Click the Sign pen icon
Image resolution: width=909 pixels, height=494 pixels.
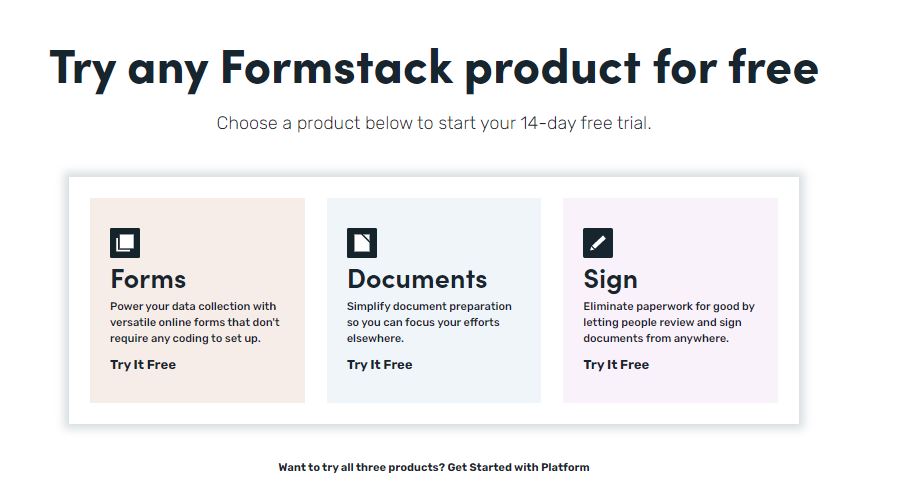click(598, 243)
